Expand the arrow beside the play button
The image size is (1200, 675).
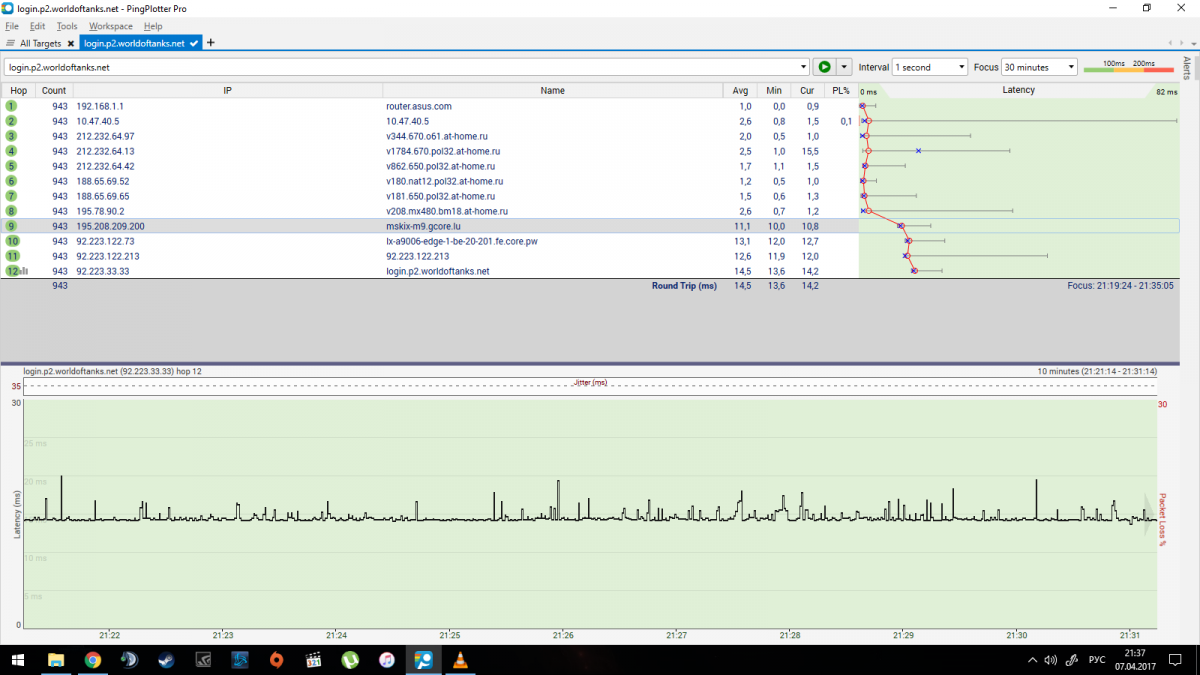click(x=844, y=67)
